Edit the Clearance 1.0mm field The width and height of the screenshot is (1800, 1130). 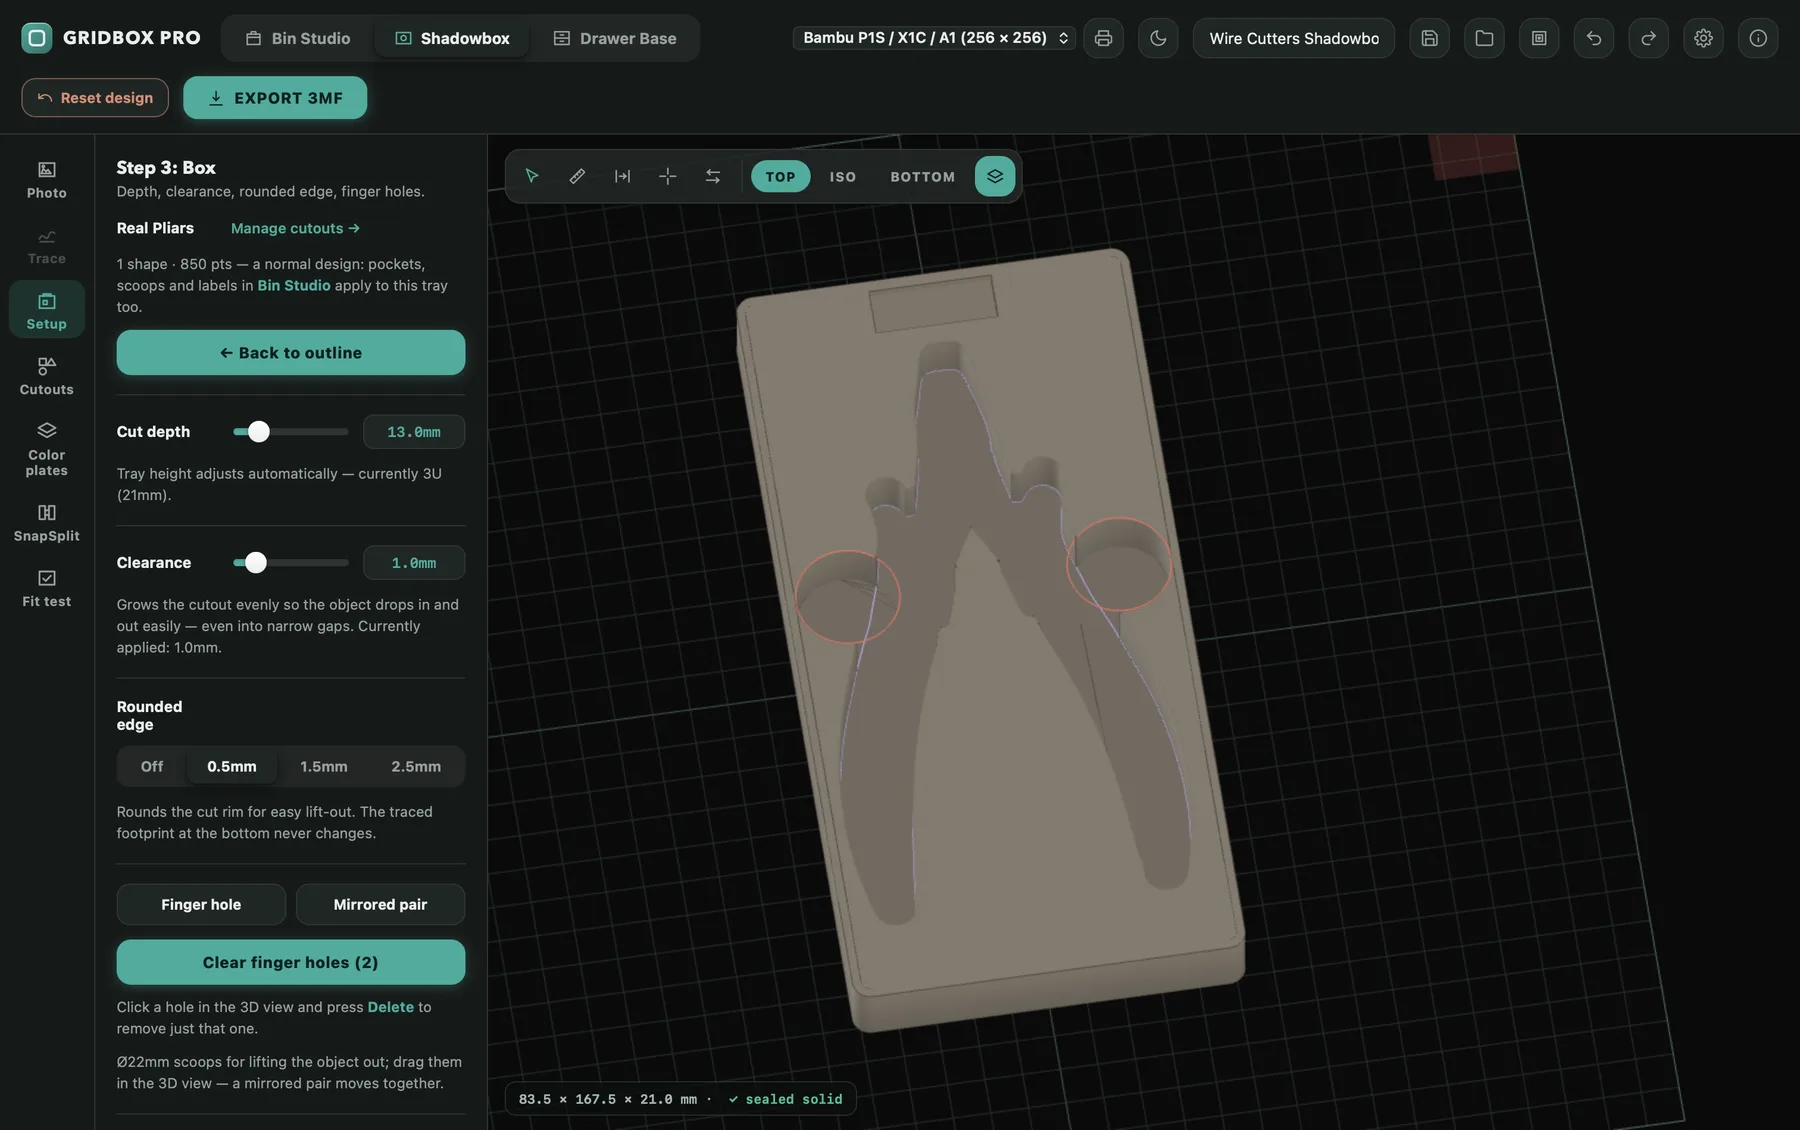click(x=414, y=563)
